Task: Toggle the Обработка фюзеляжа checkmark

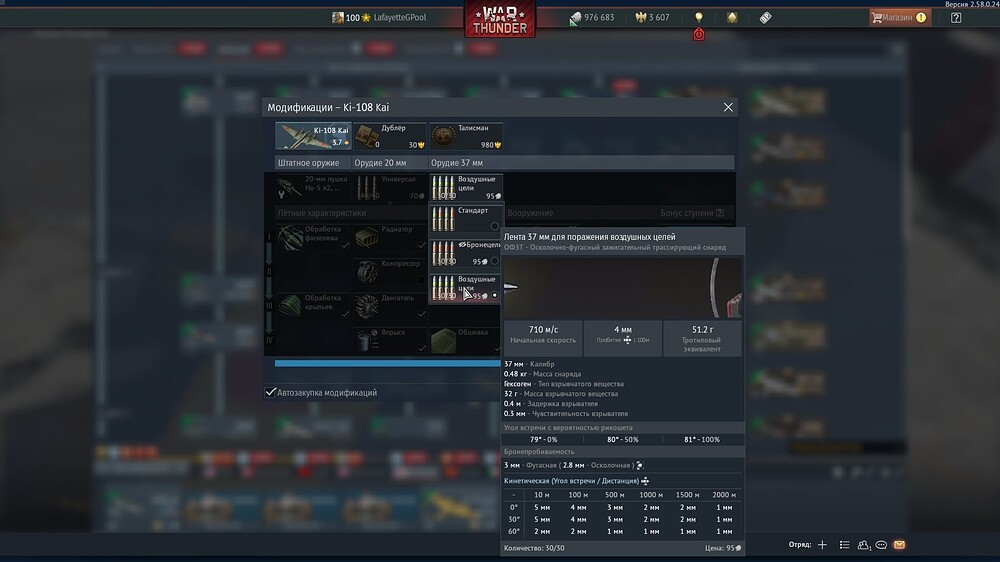Action: pyautogui.click(x=345, y=245)
